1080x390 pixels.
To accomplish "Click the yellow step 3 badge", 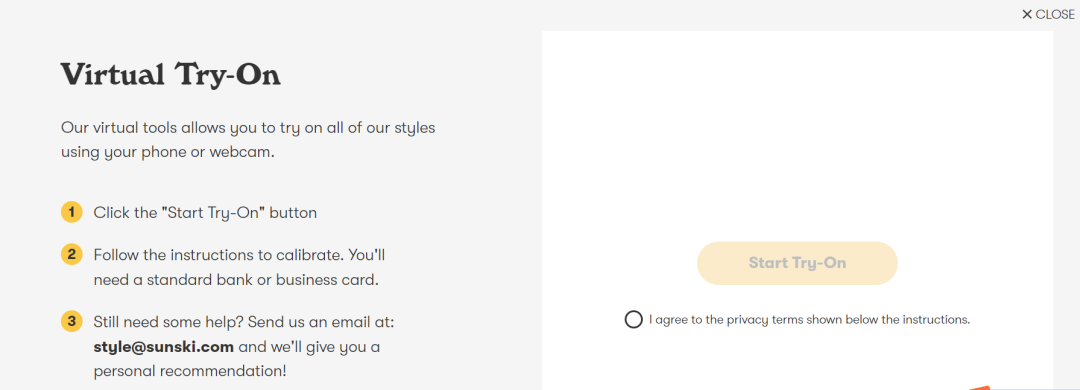I will coord(72,322).
